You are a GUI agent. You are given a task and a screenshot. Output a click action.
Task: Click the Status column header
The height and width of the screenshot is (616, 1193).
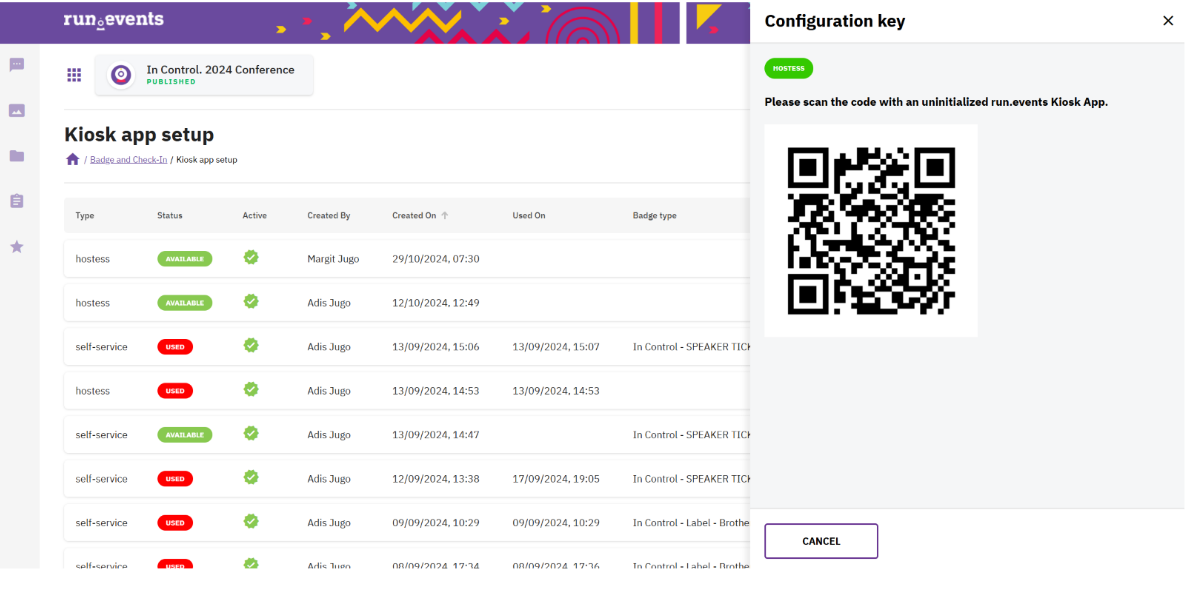(x=170, y=216)
